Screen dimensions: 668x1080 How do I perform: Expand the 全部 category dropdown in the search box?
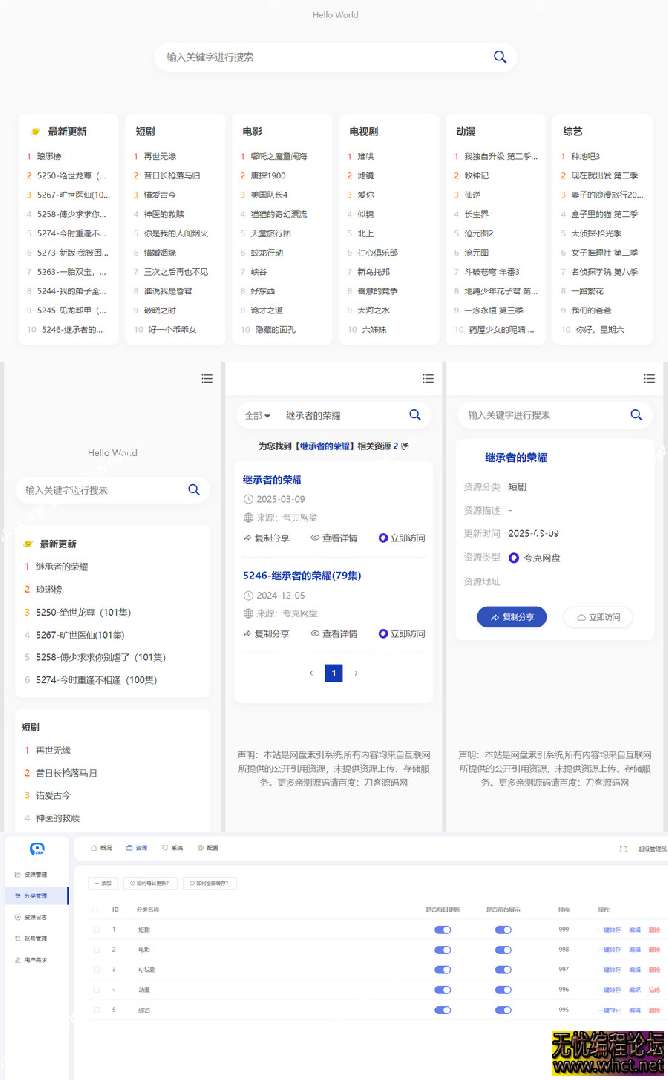258,415
